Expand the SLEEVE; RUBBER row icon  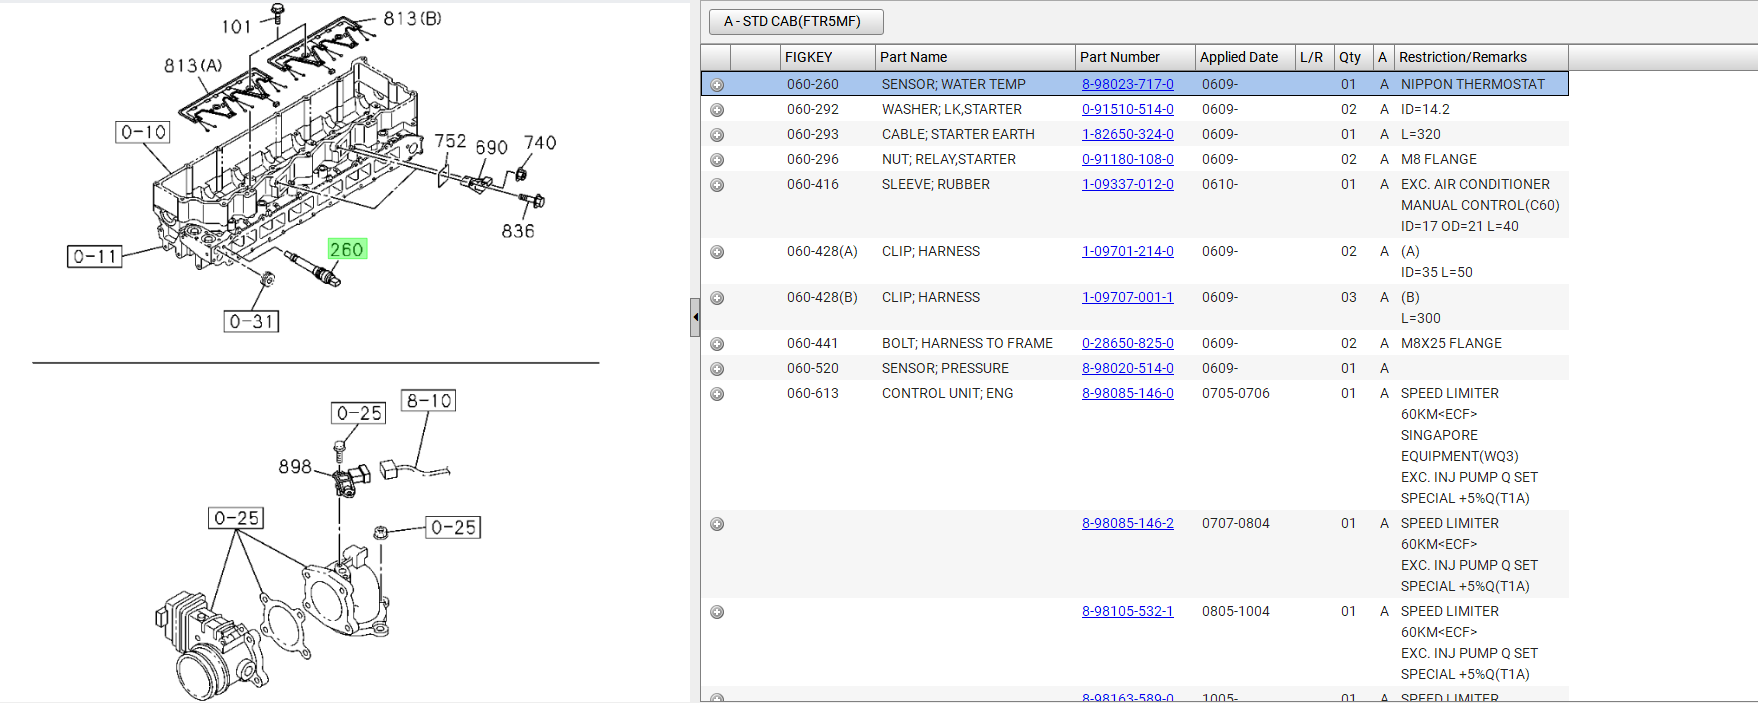(717, 185)
